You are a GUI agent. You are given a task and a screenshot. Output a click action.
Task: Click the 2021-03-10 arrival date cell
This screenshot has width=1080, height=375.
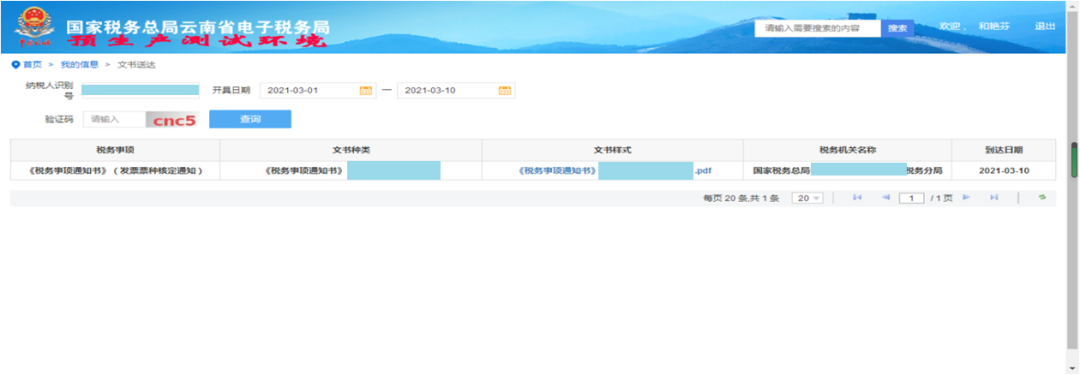coord(1004,171)
